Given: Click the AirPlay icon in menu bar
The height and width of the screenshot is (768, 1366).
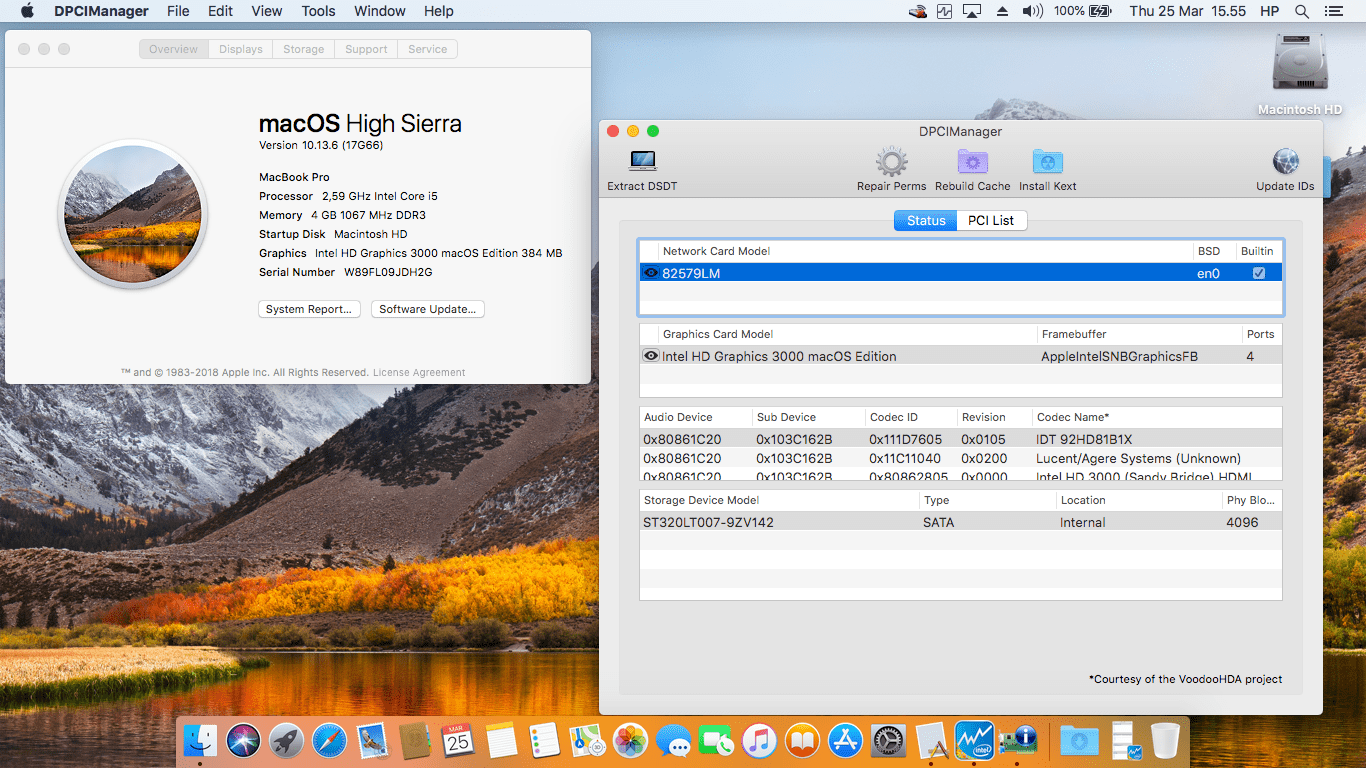Looking at the screenshot, I should tap(972, 11).
